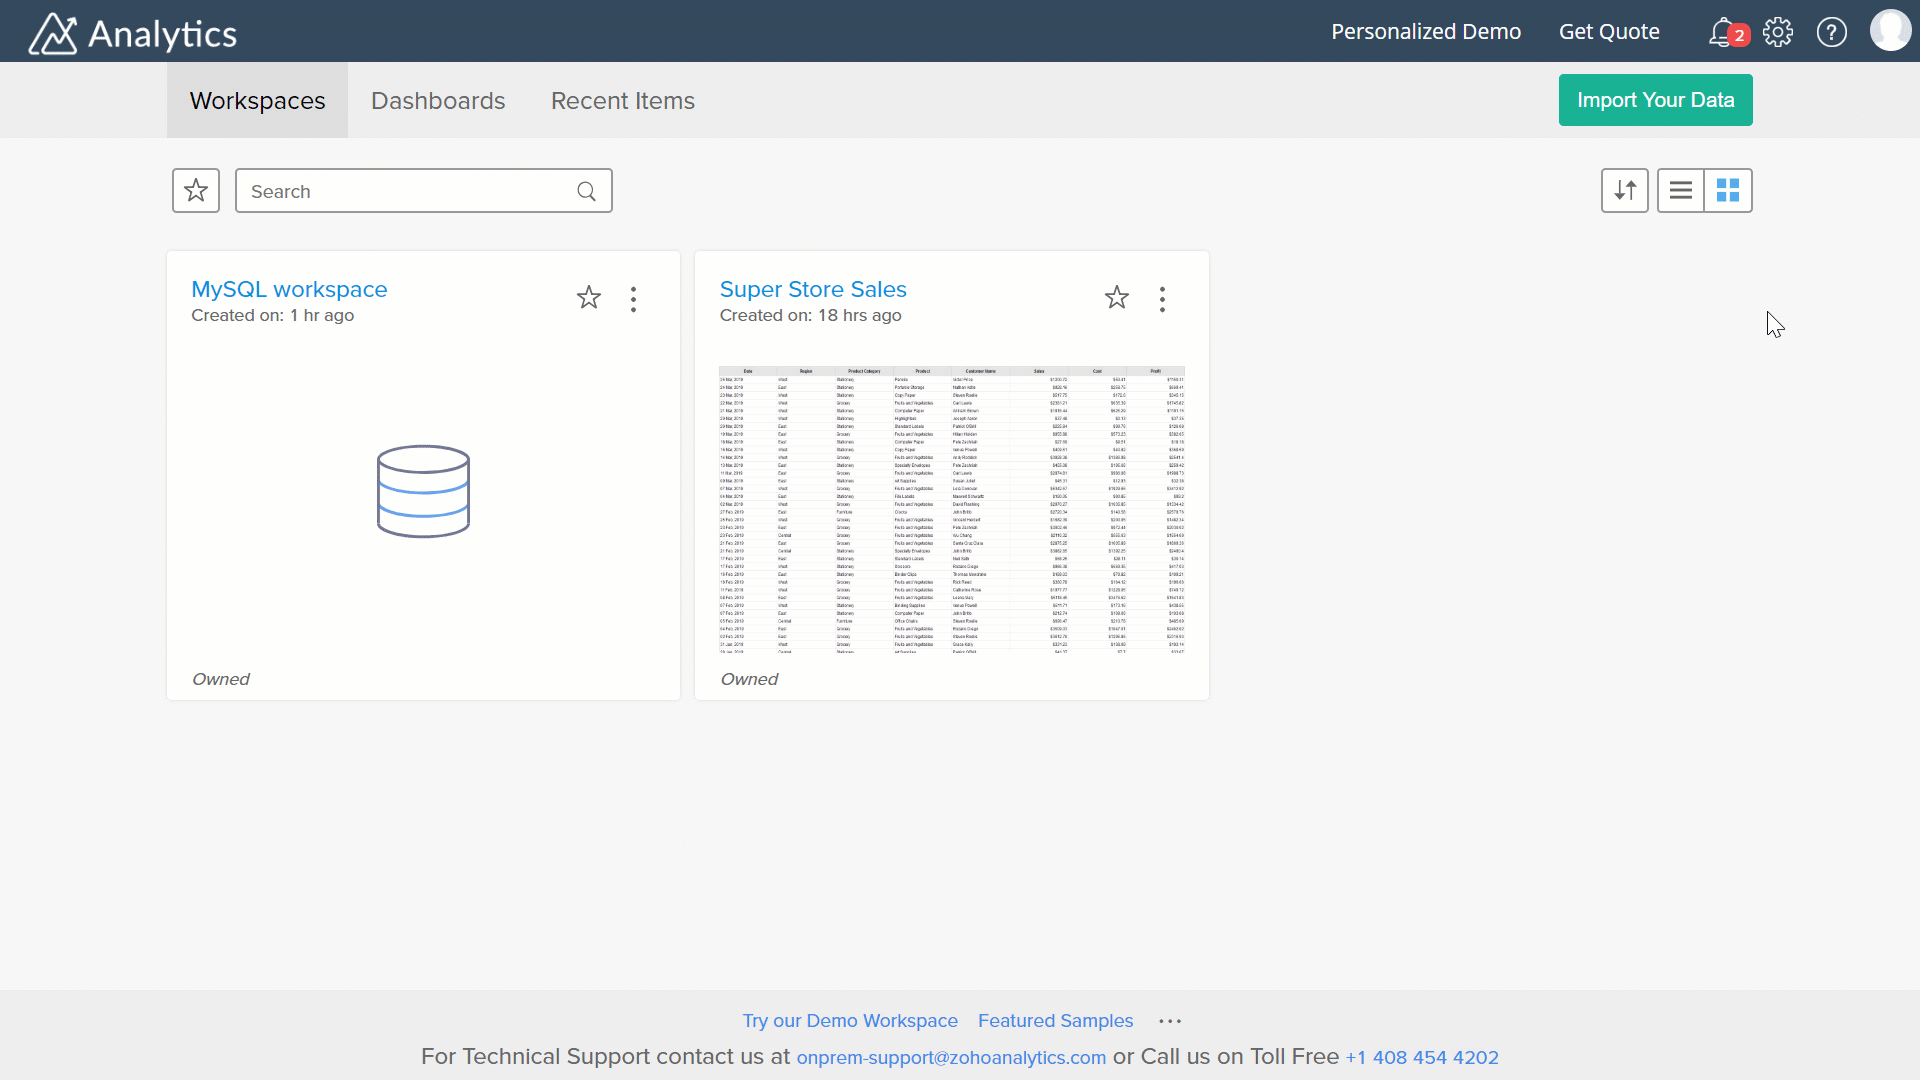Viewport: 1920px width, 1080px height.
Task: Open the settings gear
Action: click(x=1778, y=32)
